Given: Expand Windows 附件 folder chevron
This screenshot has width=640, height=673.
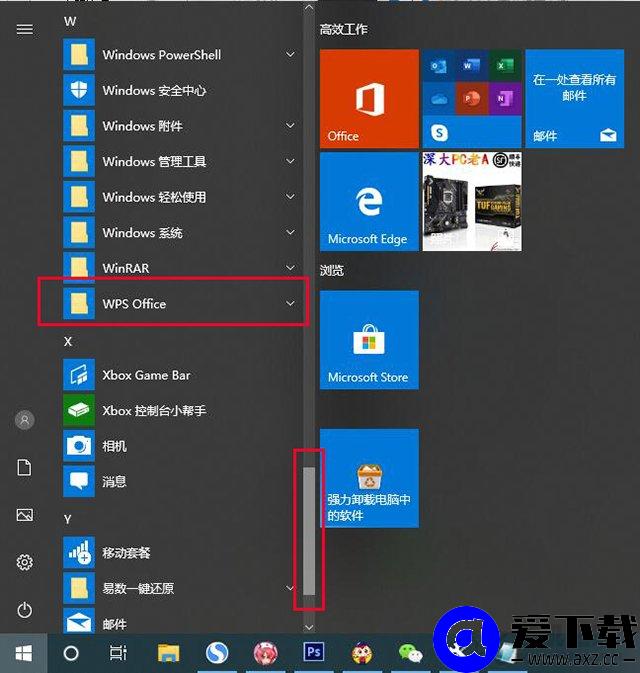Looking at the screenshot, I should coord(291,125).
